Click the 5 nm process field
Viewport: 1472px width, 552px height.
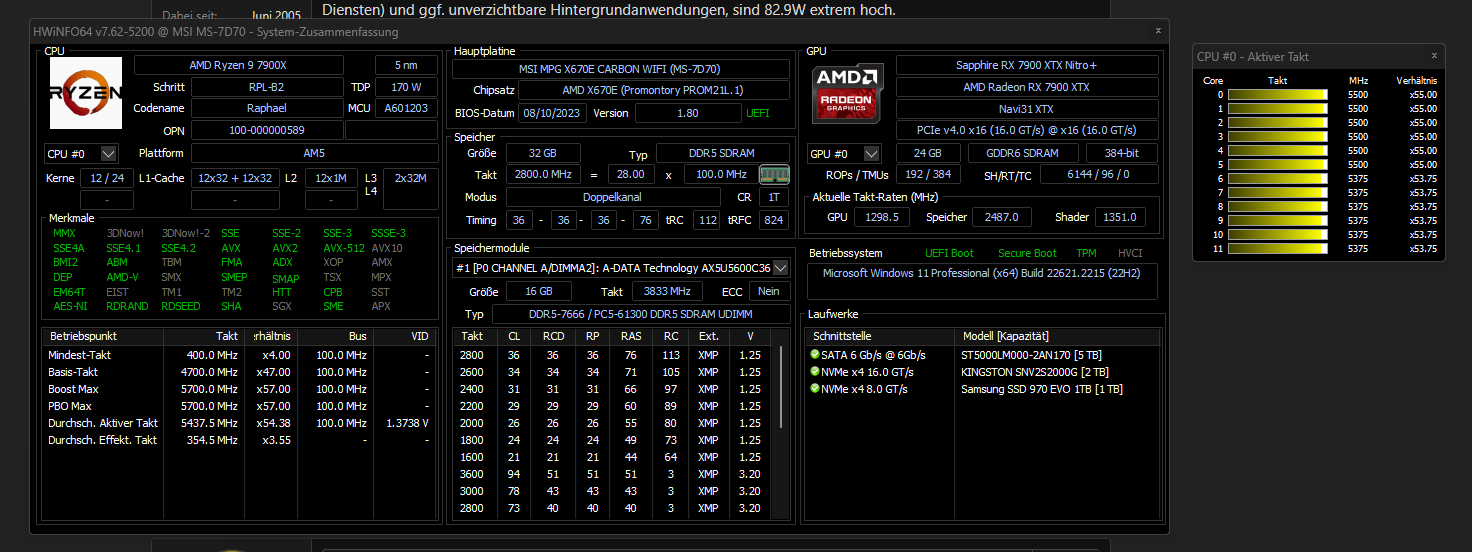click(x=406, y=65)
